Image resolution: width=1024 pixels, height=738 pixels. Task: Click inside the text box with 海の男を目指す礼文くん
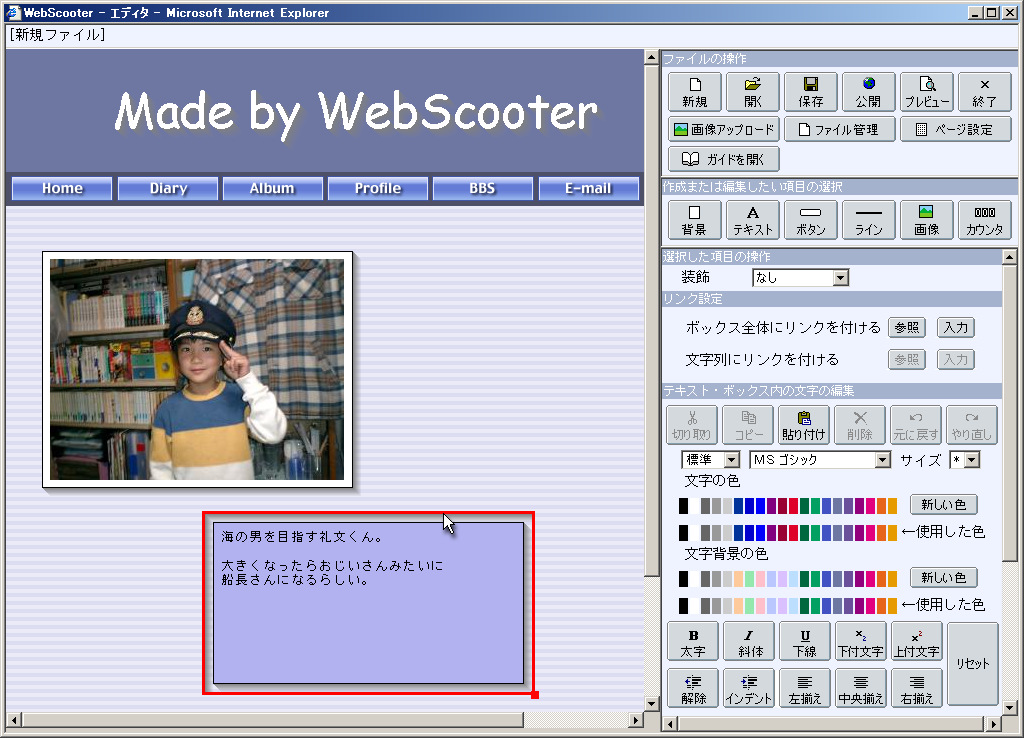pos(368,603)
